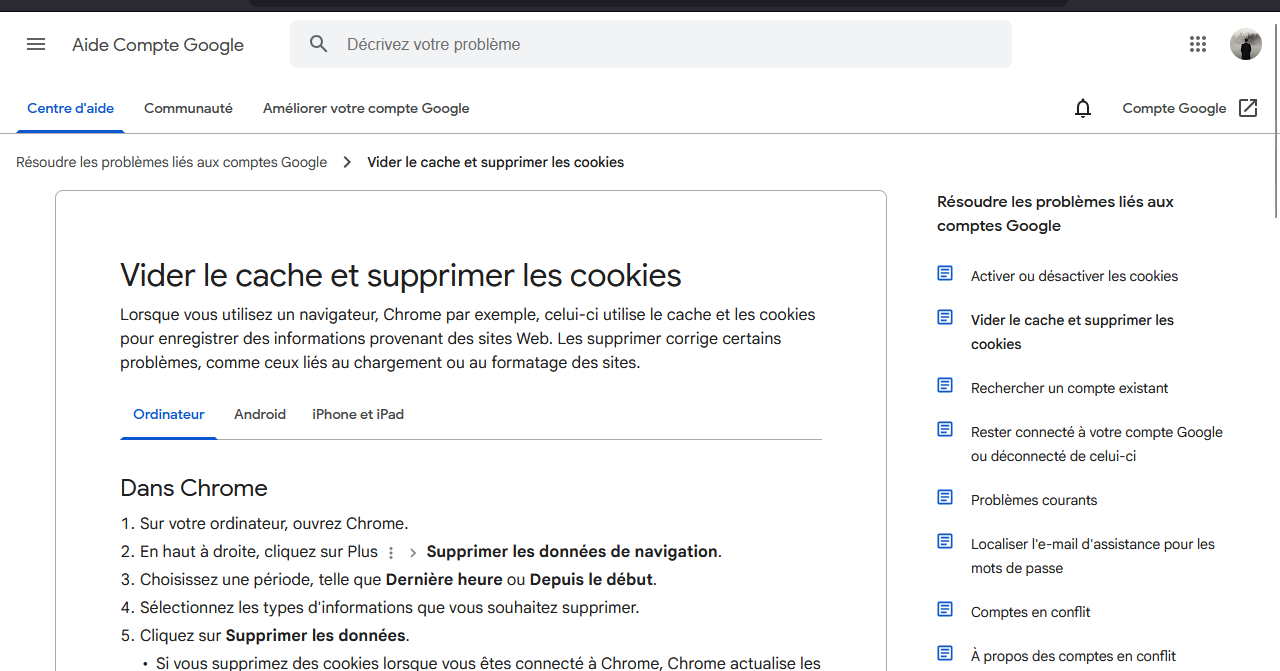Open Rester connecté à votre compte article
1280x671 pixels.
pos(1097,444)
